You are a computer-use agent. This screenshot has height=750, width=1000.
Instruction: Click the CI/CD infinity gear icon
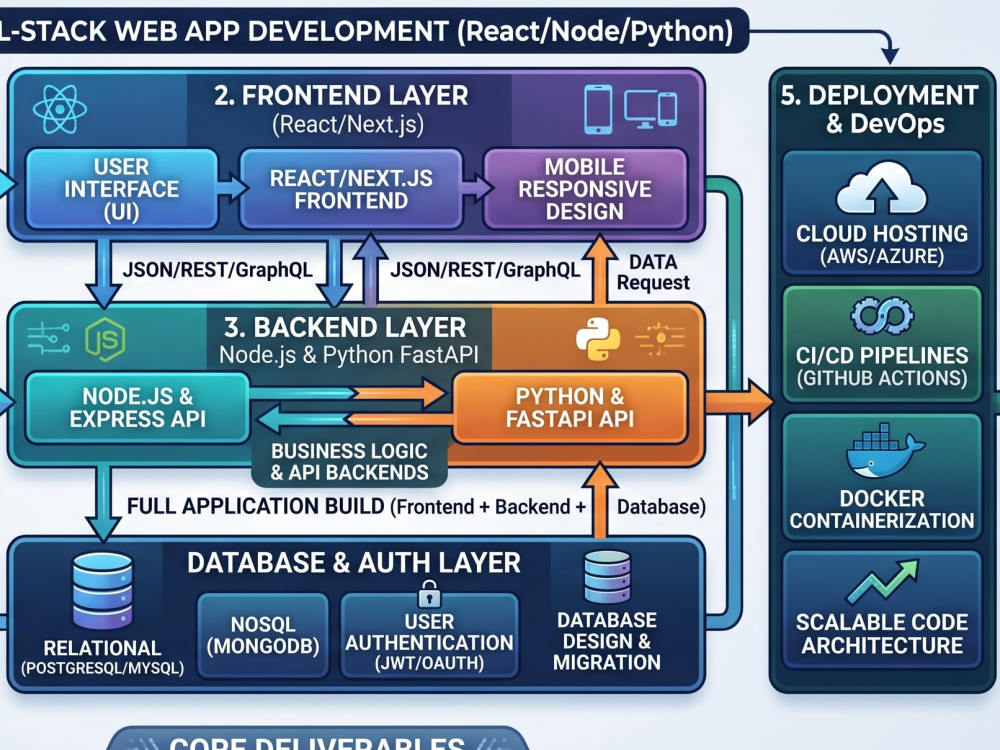tap(882, 316)
